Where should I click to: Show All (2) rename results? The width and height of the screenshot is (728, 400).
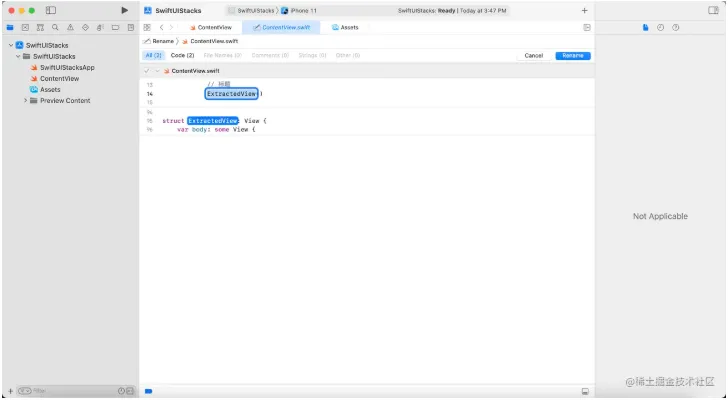153,55
